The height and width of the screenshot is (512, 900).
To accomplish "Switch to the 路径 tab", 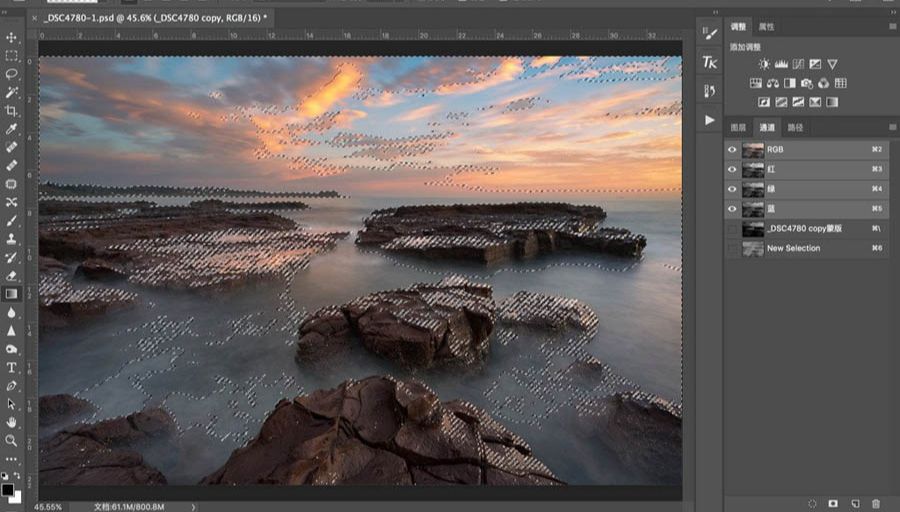I will 795,127.
